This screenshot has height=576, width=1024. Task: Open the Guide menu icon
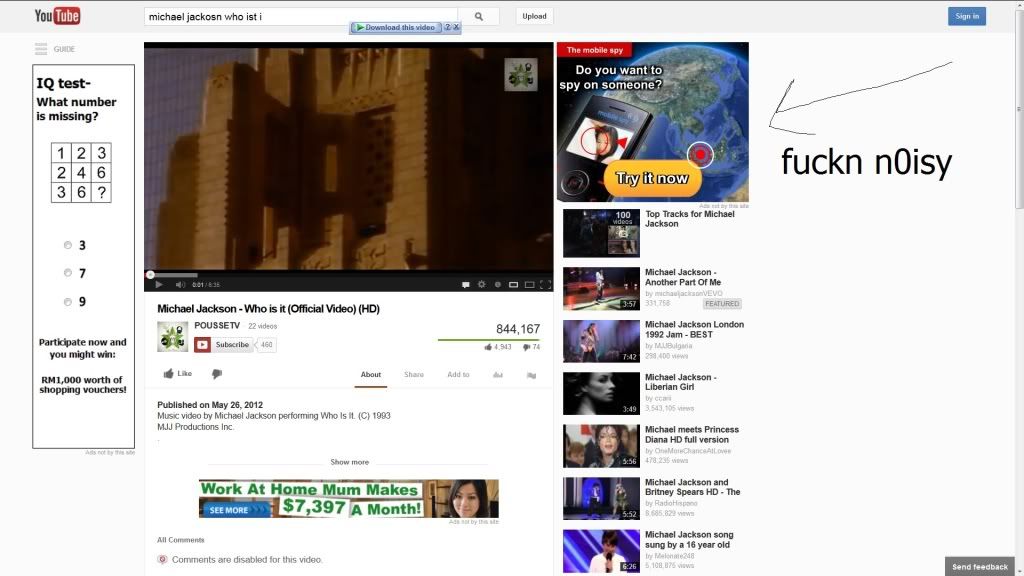pyautogui.click(x=41, y=49)
